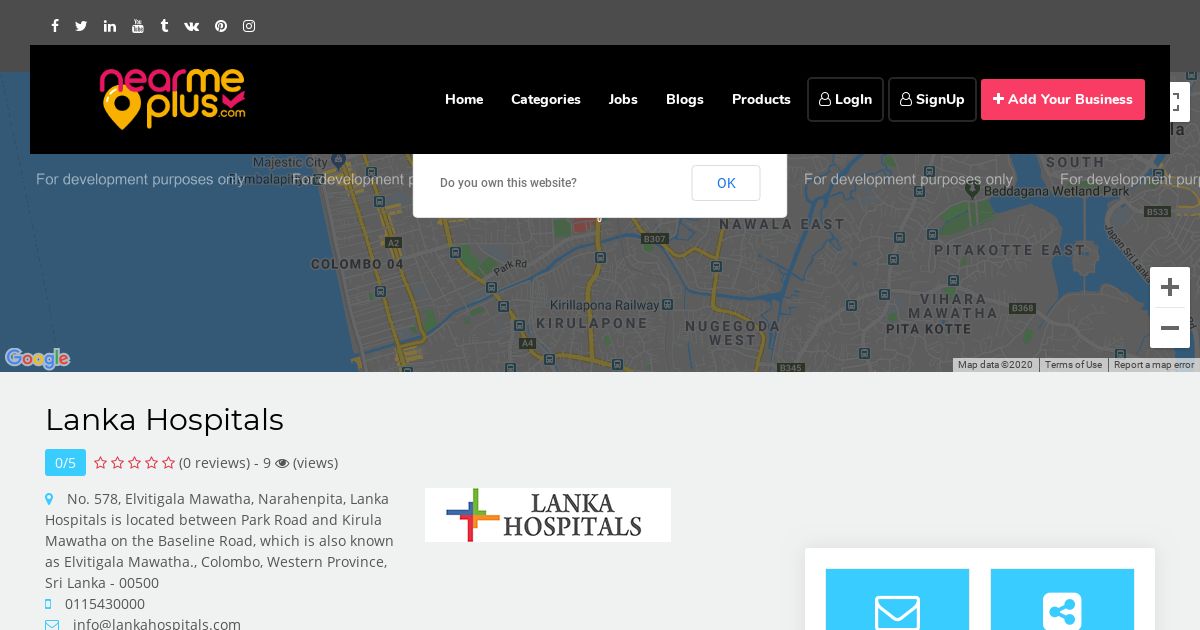
Task: Click the info@lankahospitals.com email
Action: [x=157, y=624]
